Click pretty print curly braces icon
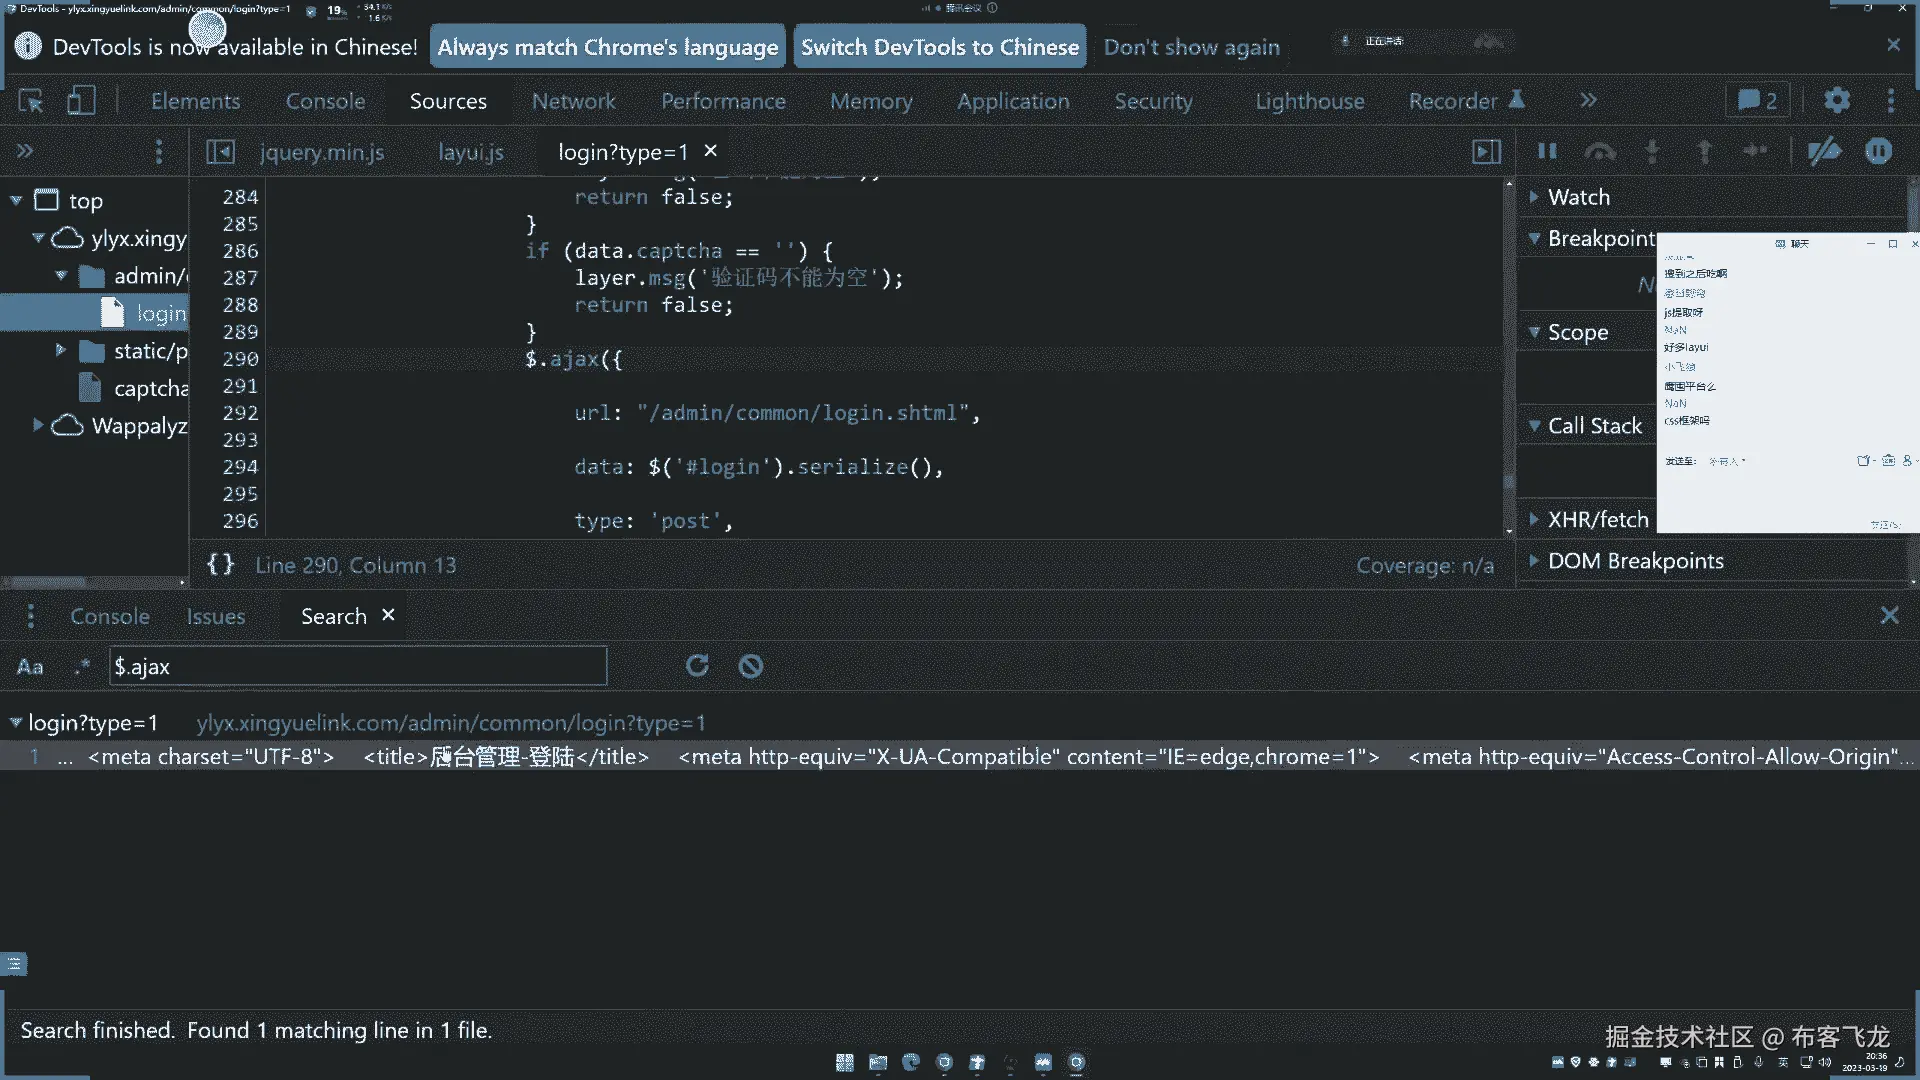Image resolution: width=1920 pixels, height=1080 pixels. pyautogui.click(x=220, y=565)
